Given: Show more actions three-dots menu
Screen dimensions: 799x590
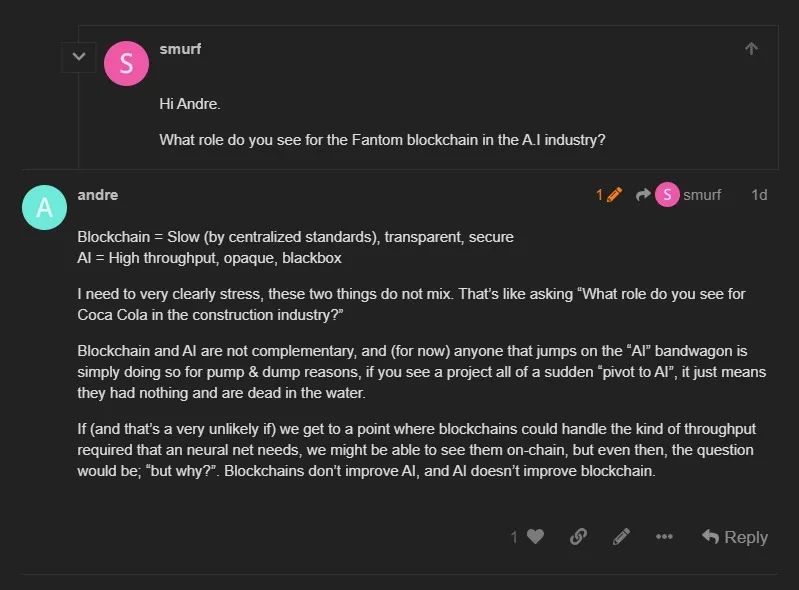Looking at the screenshot, I should pyautogui.click(x=664, y=537).
